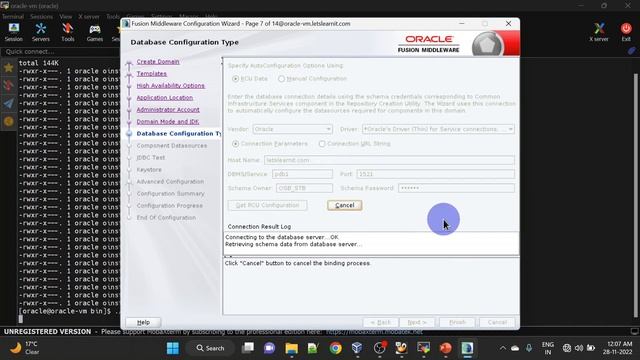The height and width of the screenshot is (360, 640).
Task: Open the Vendor dropdown showing Oracle
Action: (292, 129)
